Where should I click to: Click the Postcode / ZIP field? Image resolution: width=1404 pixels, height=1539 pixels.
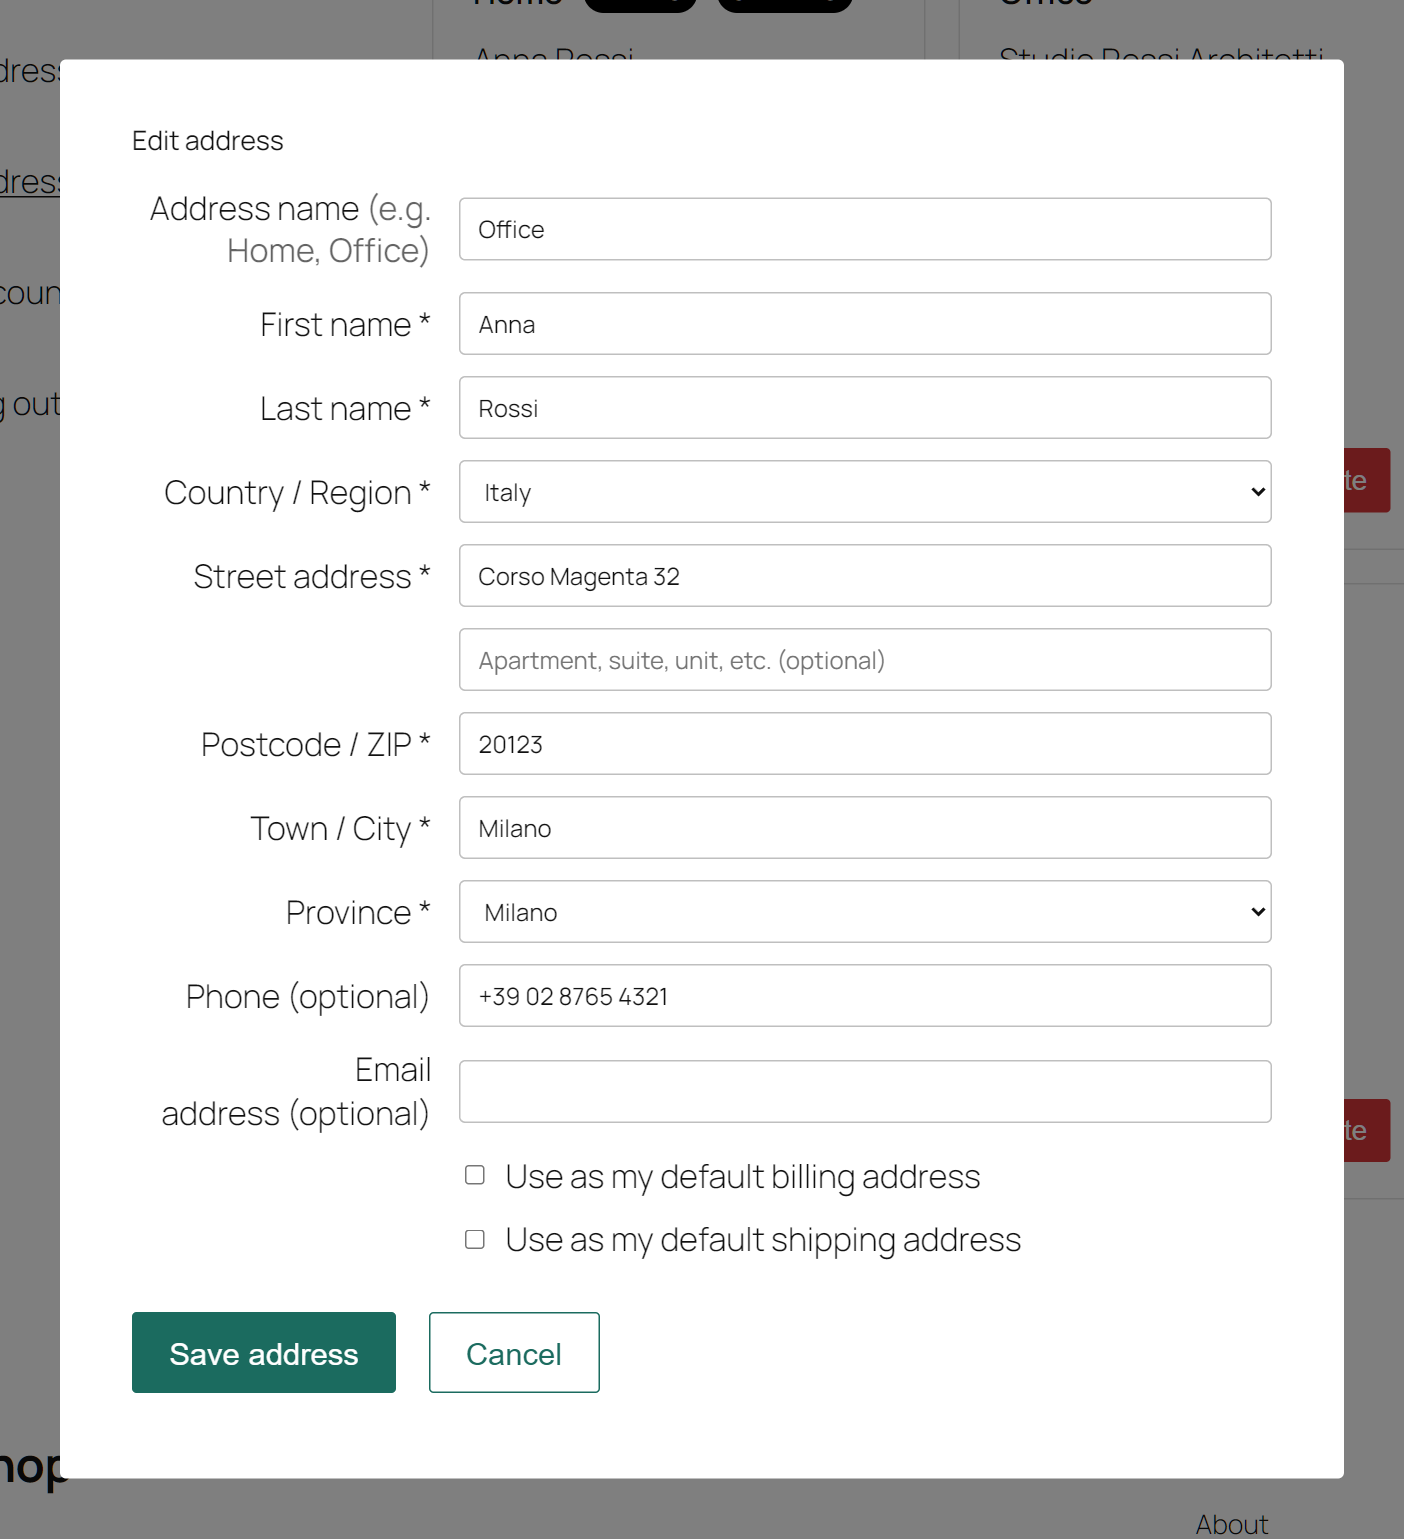(865, 744)
